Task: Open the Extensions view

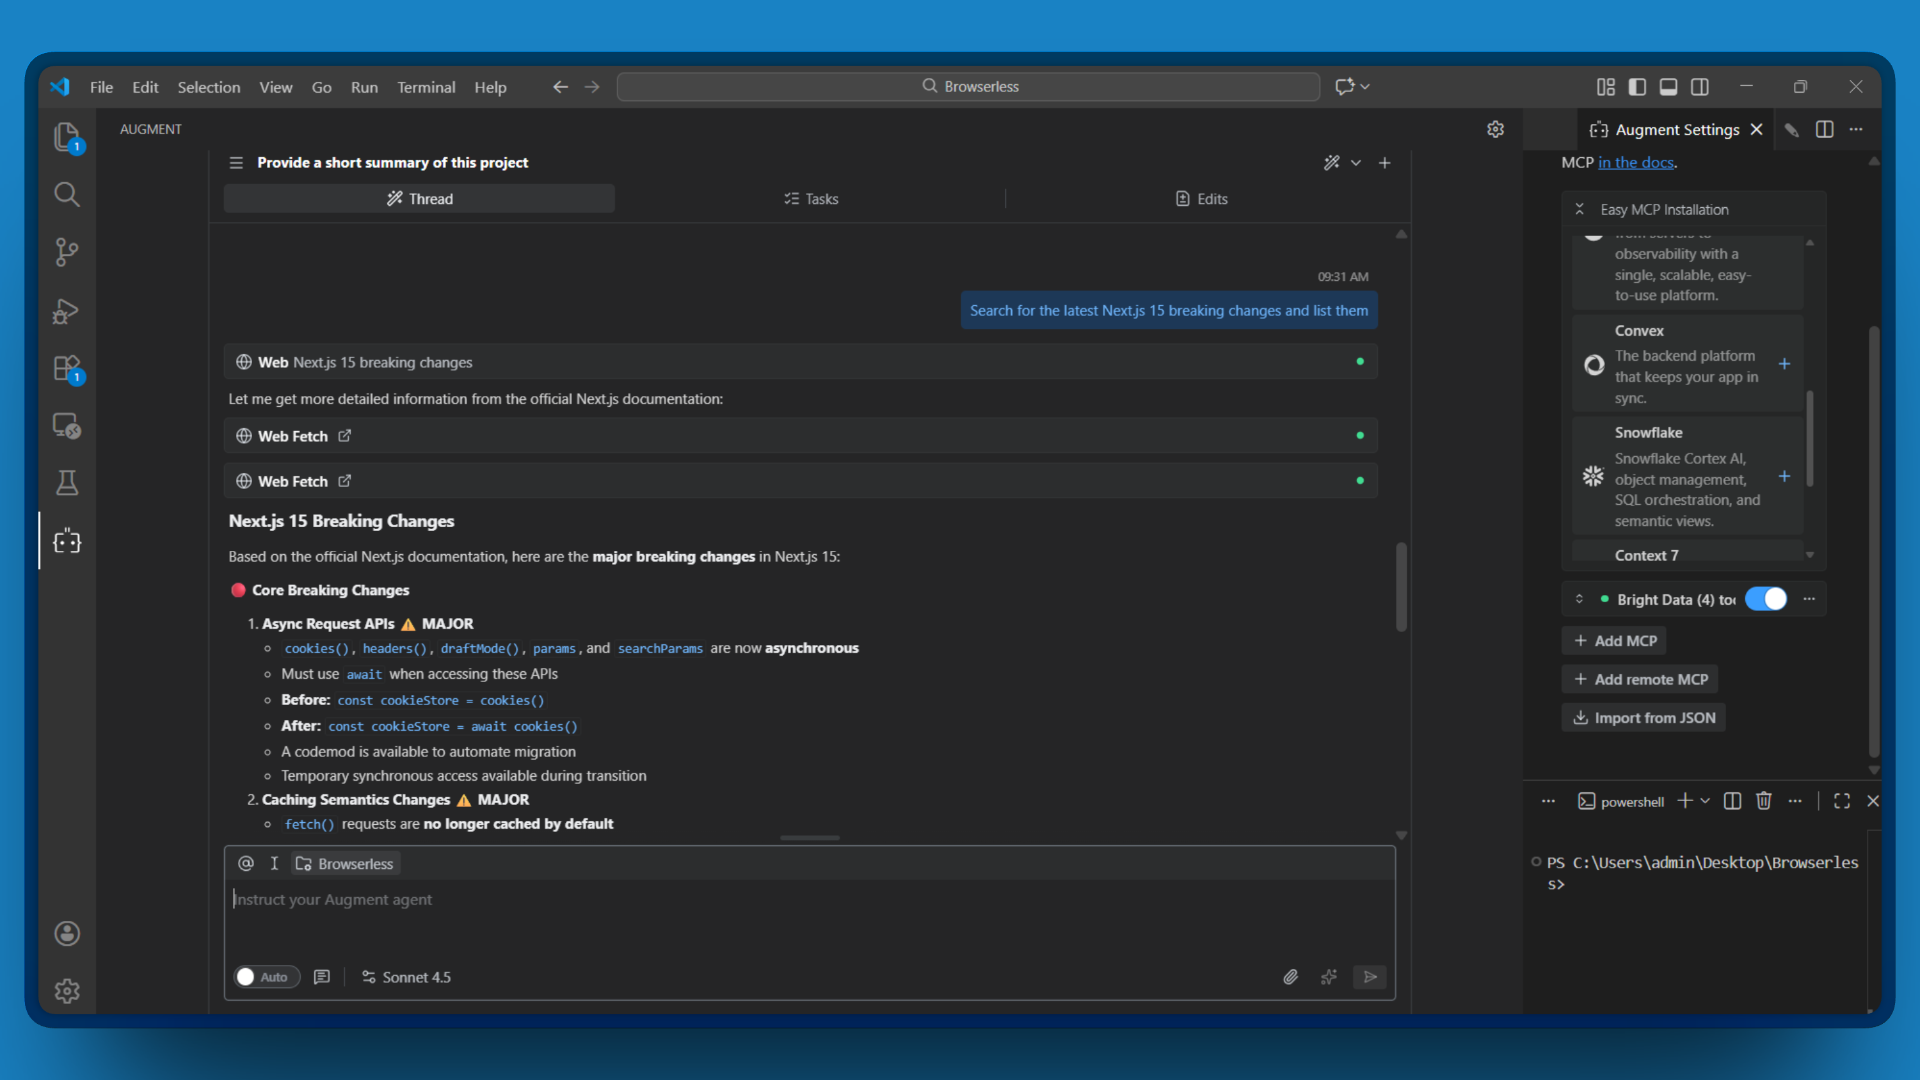Action: [67, 368]
